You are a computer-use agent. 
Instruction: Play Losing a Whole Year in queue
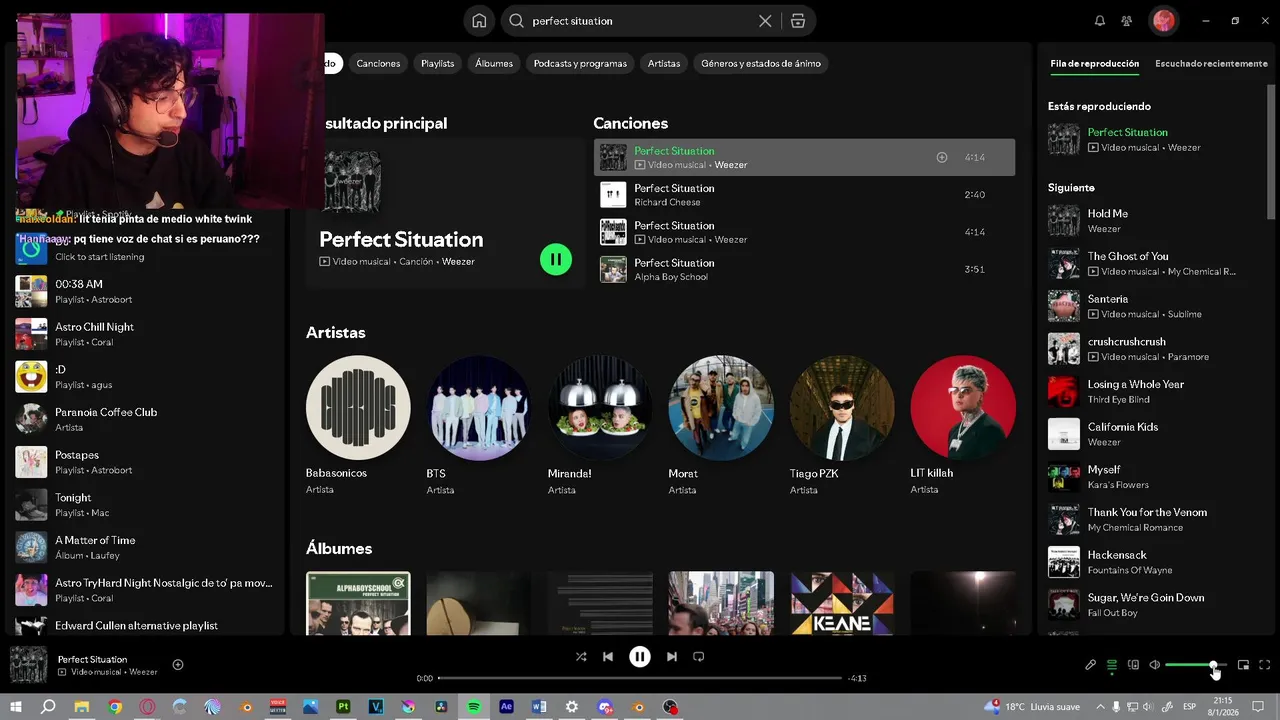[1155, 392]
